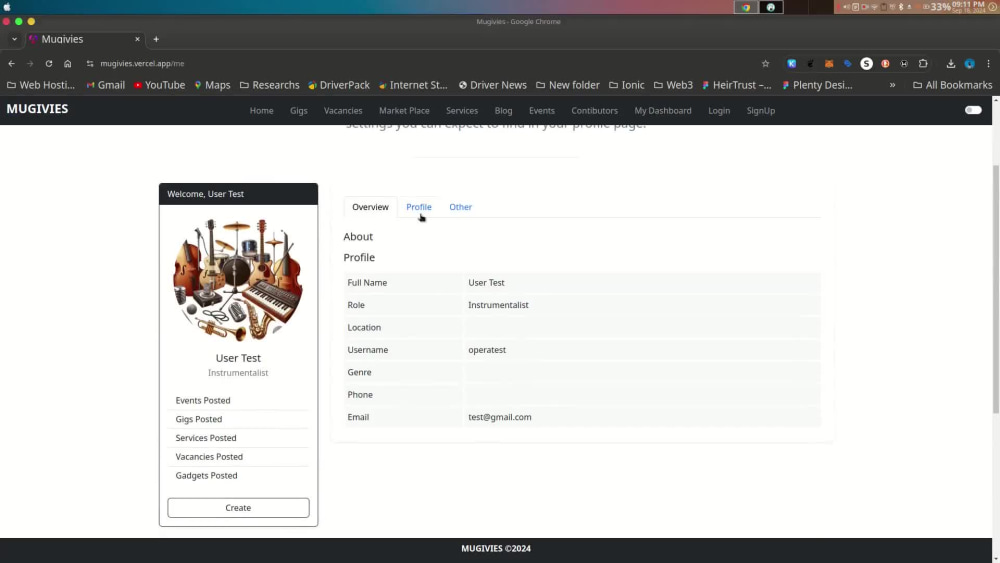This screenshot has width=1000, height=563.
Task: Open Vacancies in the navbar
Action: tap(343, 111)
